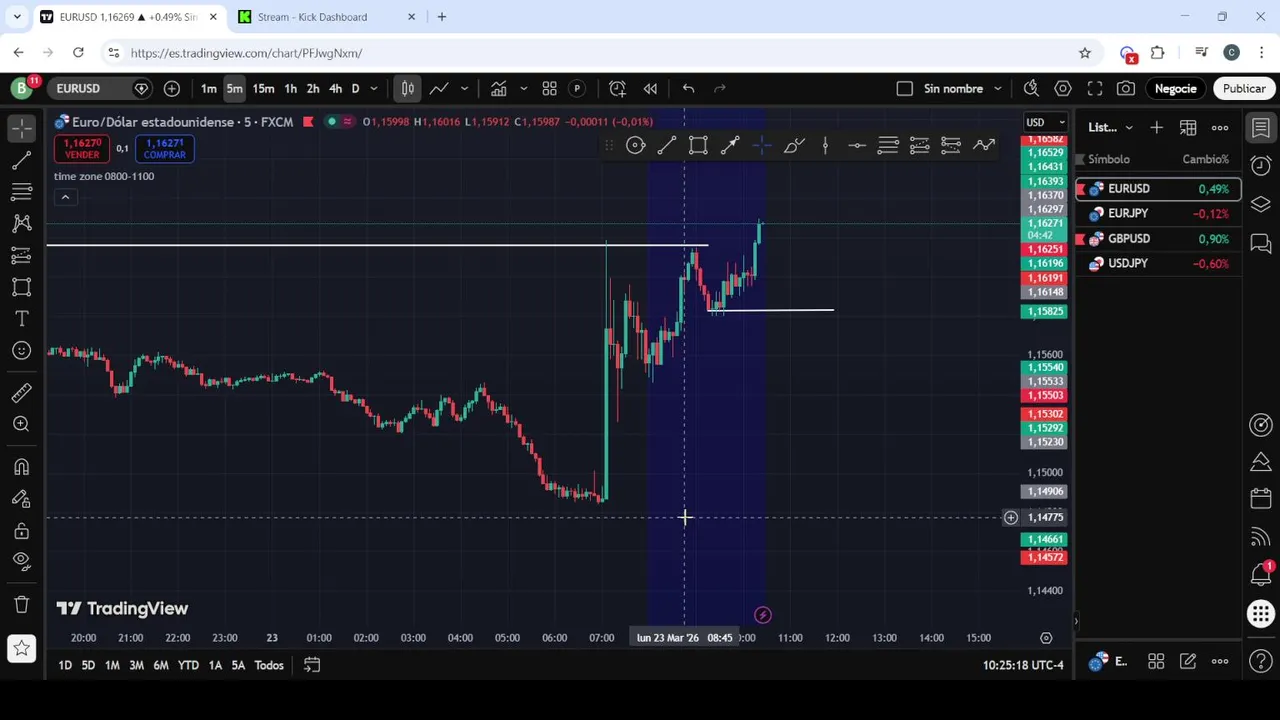The width and height of the screenshot is (1280, 720).
Task: Click the EURUSD symbol search field
Action: click(90, 89)
